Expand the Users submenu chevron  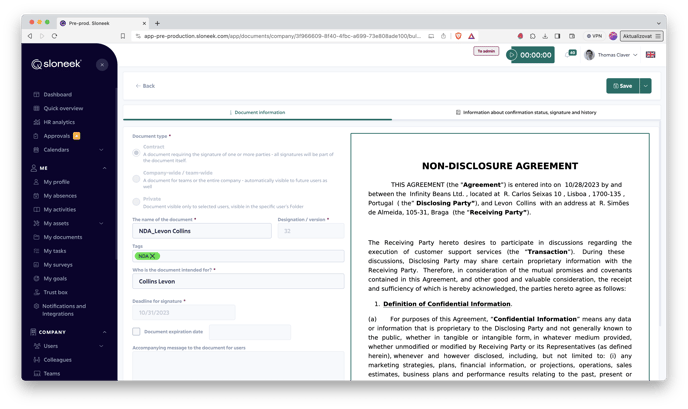[x=101, y=346]
